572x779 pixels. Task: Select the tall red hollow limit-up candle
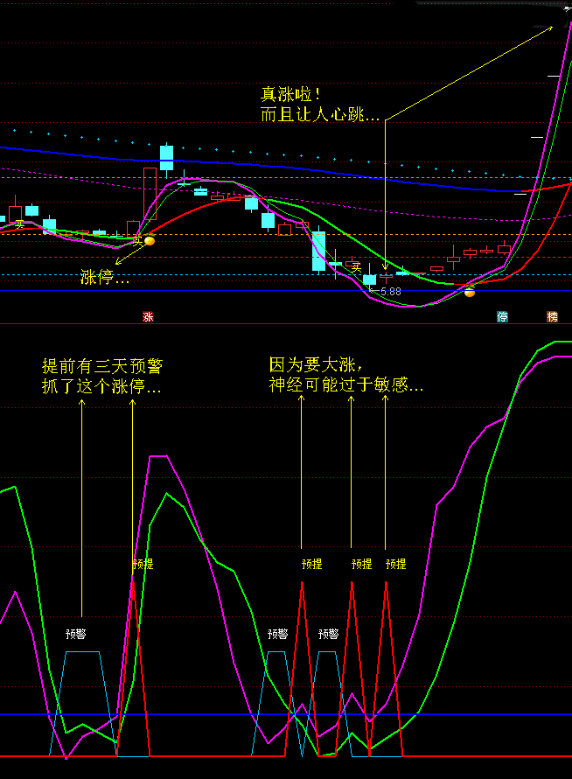tap(150, 194)
